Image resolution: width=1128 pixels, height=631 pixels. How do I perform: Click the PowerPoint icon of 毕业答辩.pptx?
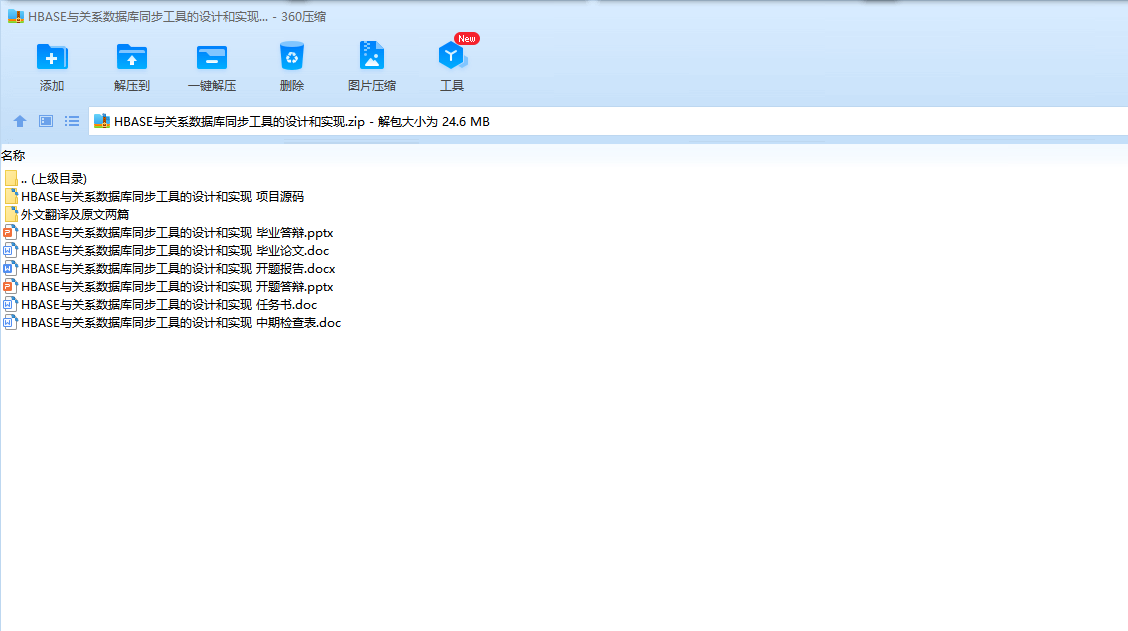point(10,232)
